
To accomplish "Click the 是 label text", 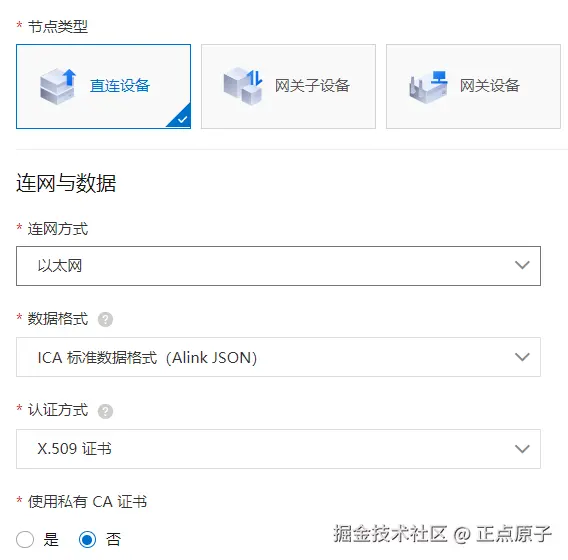I will 51,540.
